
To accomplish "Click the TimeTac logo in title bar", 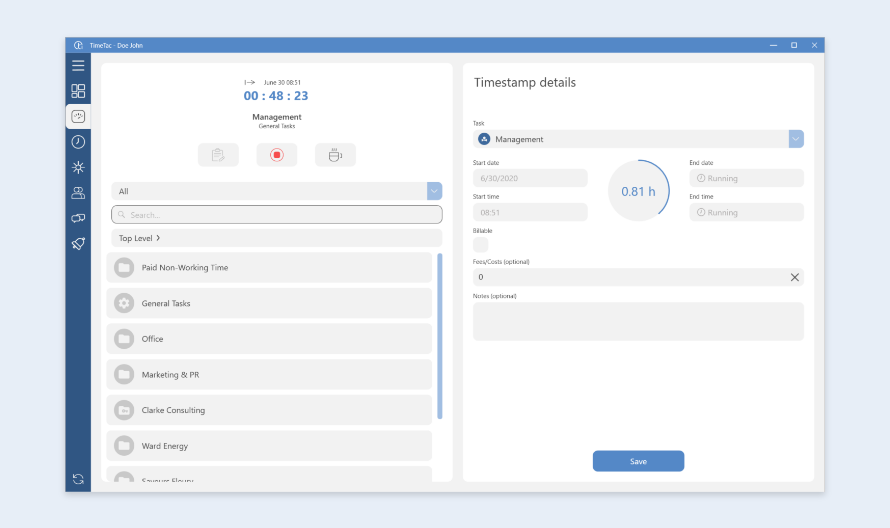I will tap(78, 45).
